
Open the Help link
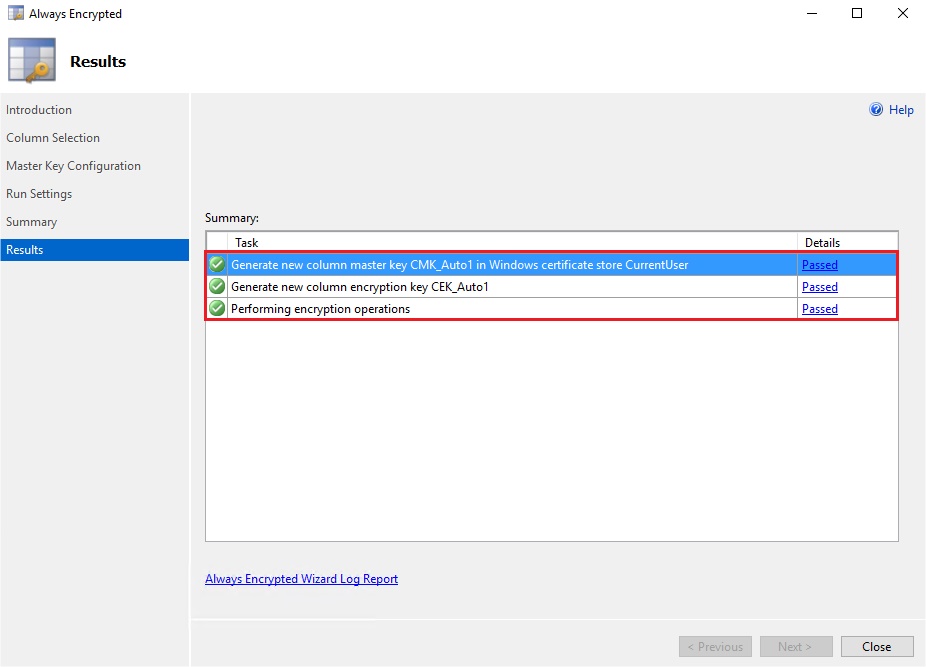click(x=901, y=110)
